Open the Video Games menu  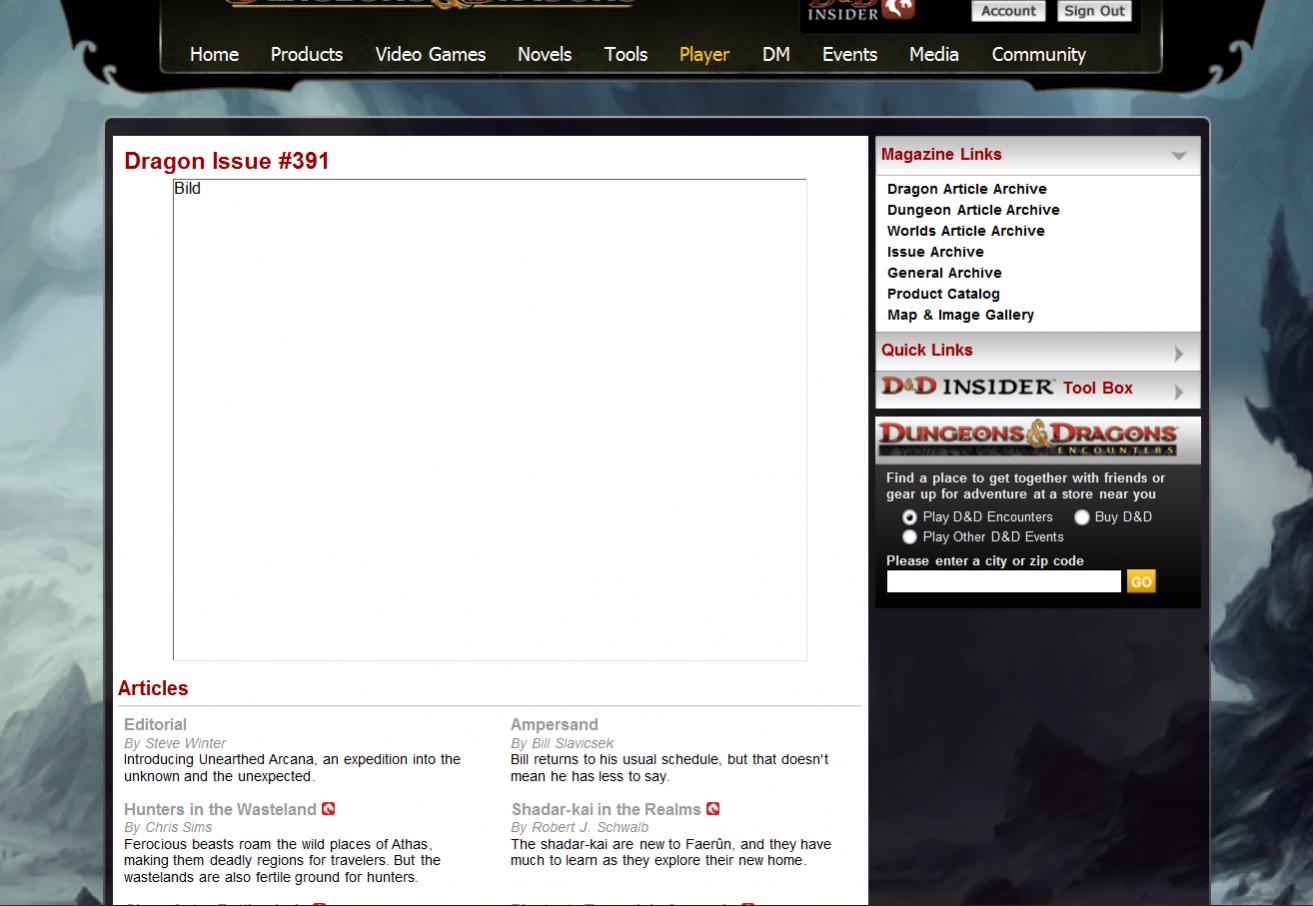tap(430, 55)
